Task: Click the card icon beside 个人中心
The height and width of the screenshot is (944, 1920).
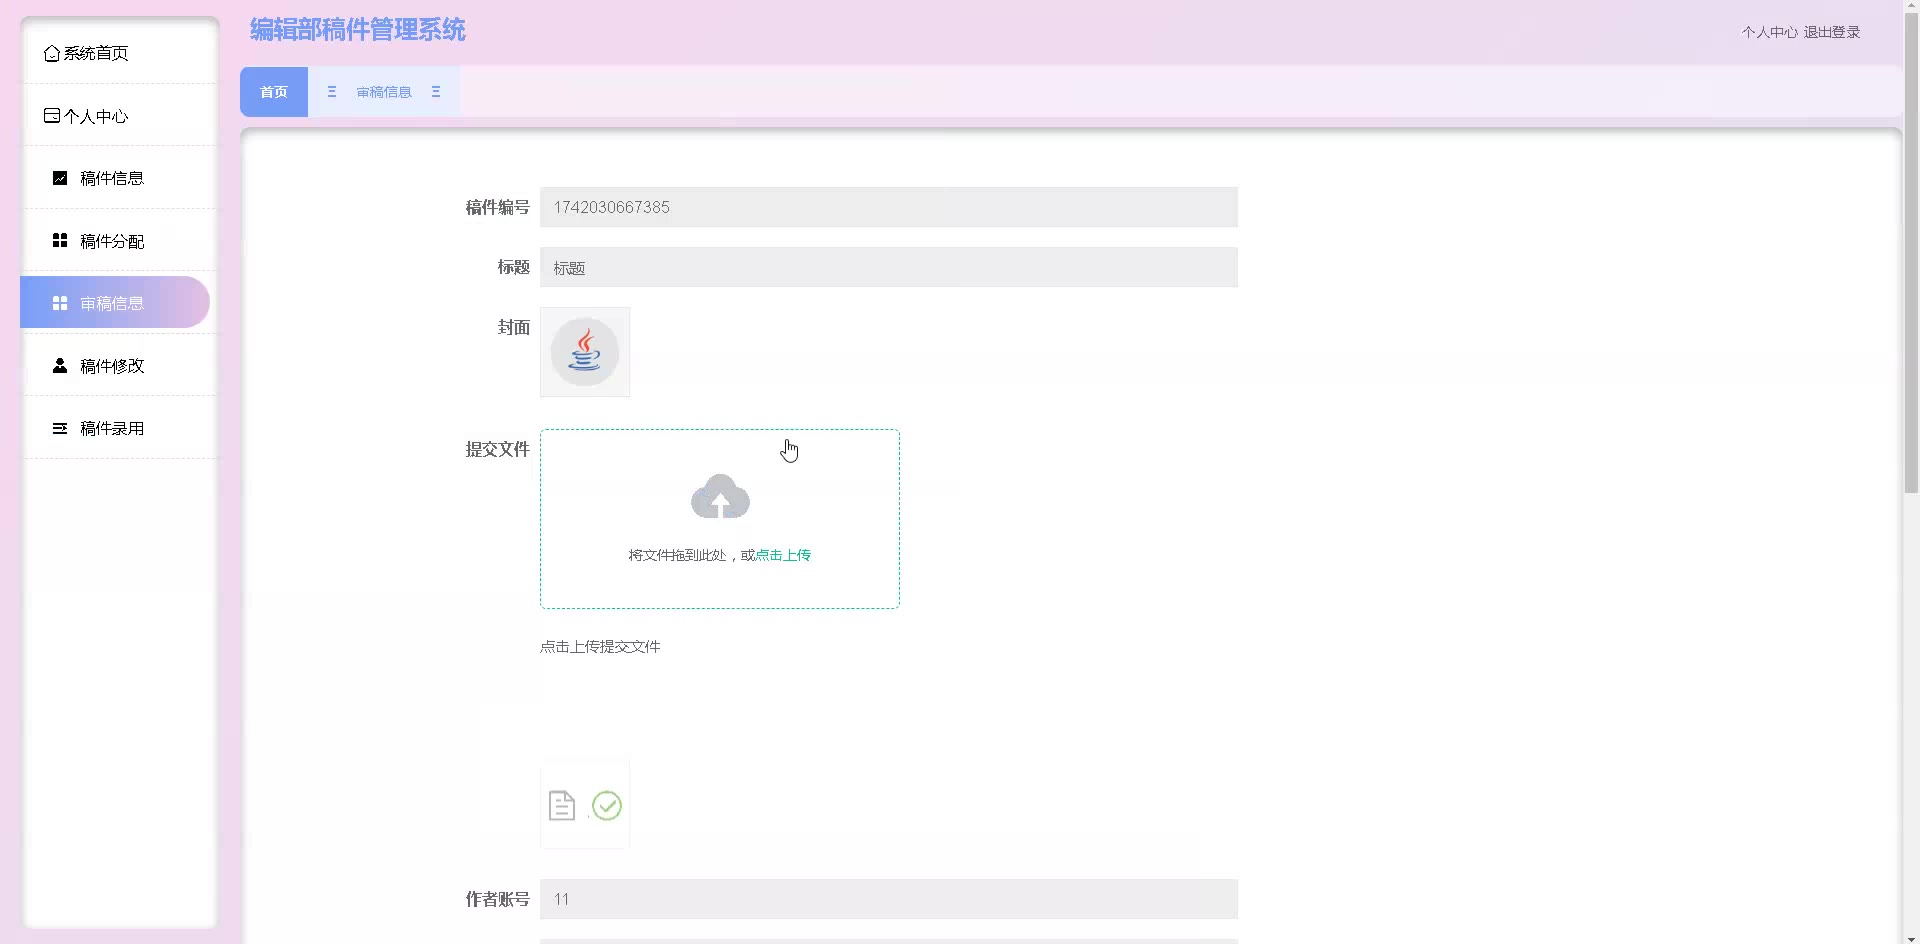Action: (51, 116)
